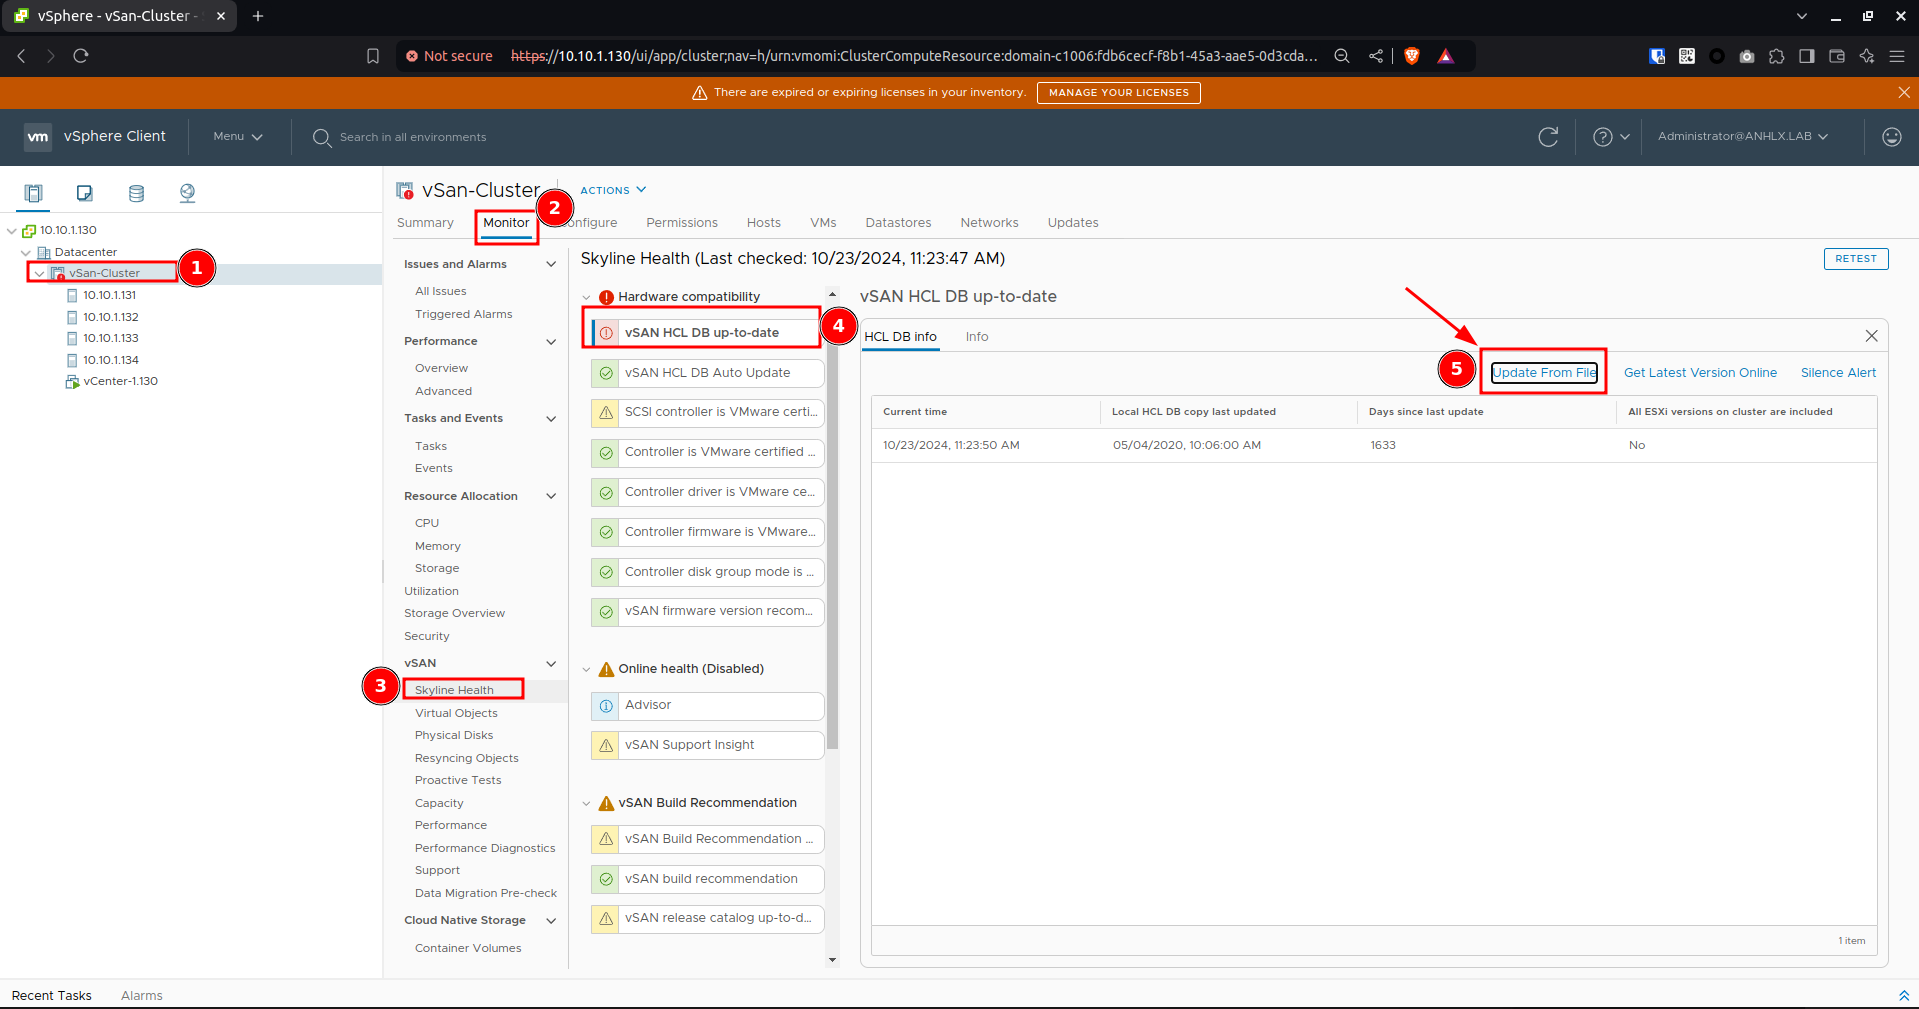
Task: Open the Hosts and Clusters inventory view icon
Action: pyautogui.click(x=33, y=193)
